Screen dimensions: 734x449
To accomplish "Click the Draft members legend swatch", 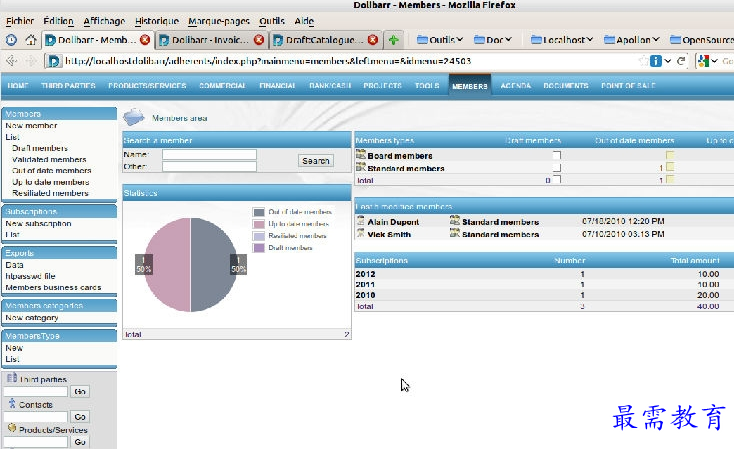I will pos(259,248).
